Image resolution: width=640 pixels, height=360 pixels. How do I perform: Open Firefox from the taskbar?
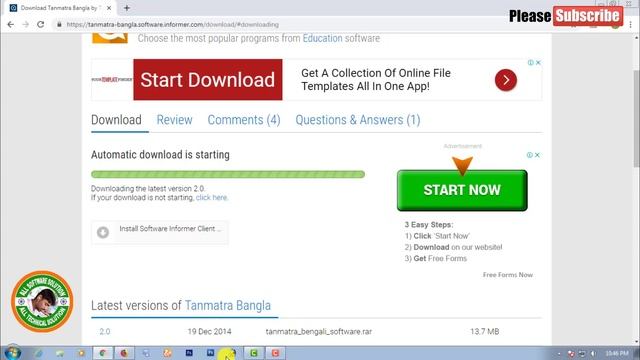[x=124, y=353]
